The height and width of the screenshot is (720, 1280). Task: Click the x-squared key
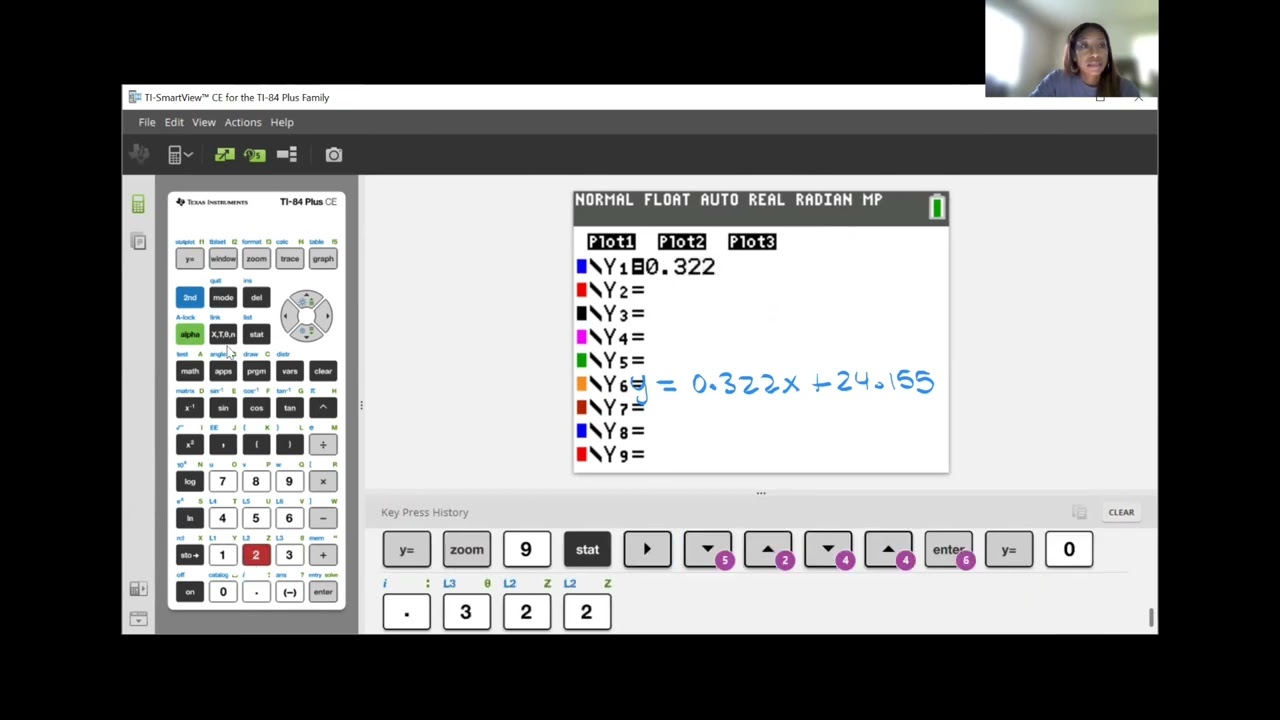coord(190,445)
